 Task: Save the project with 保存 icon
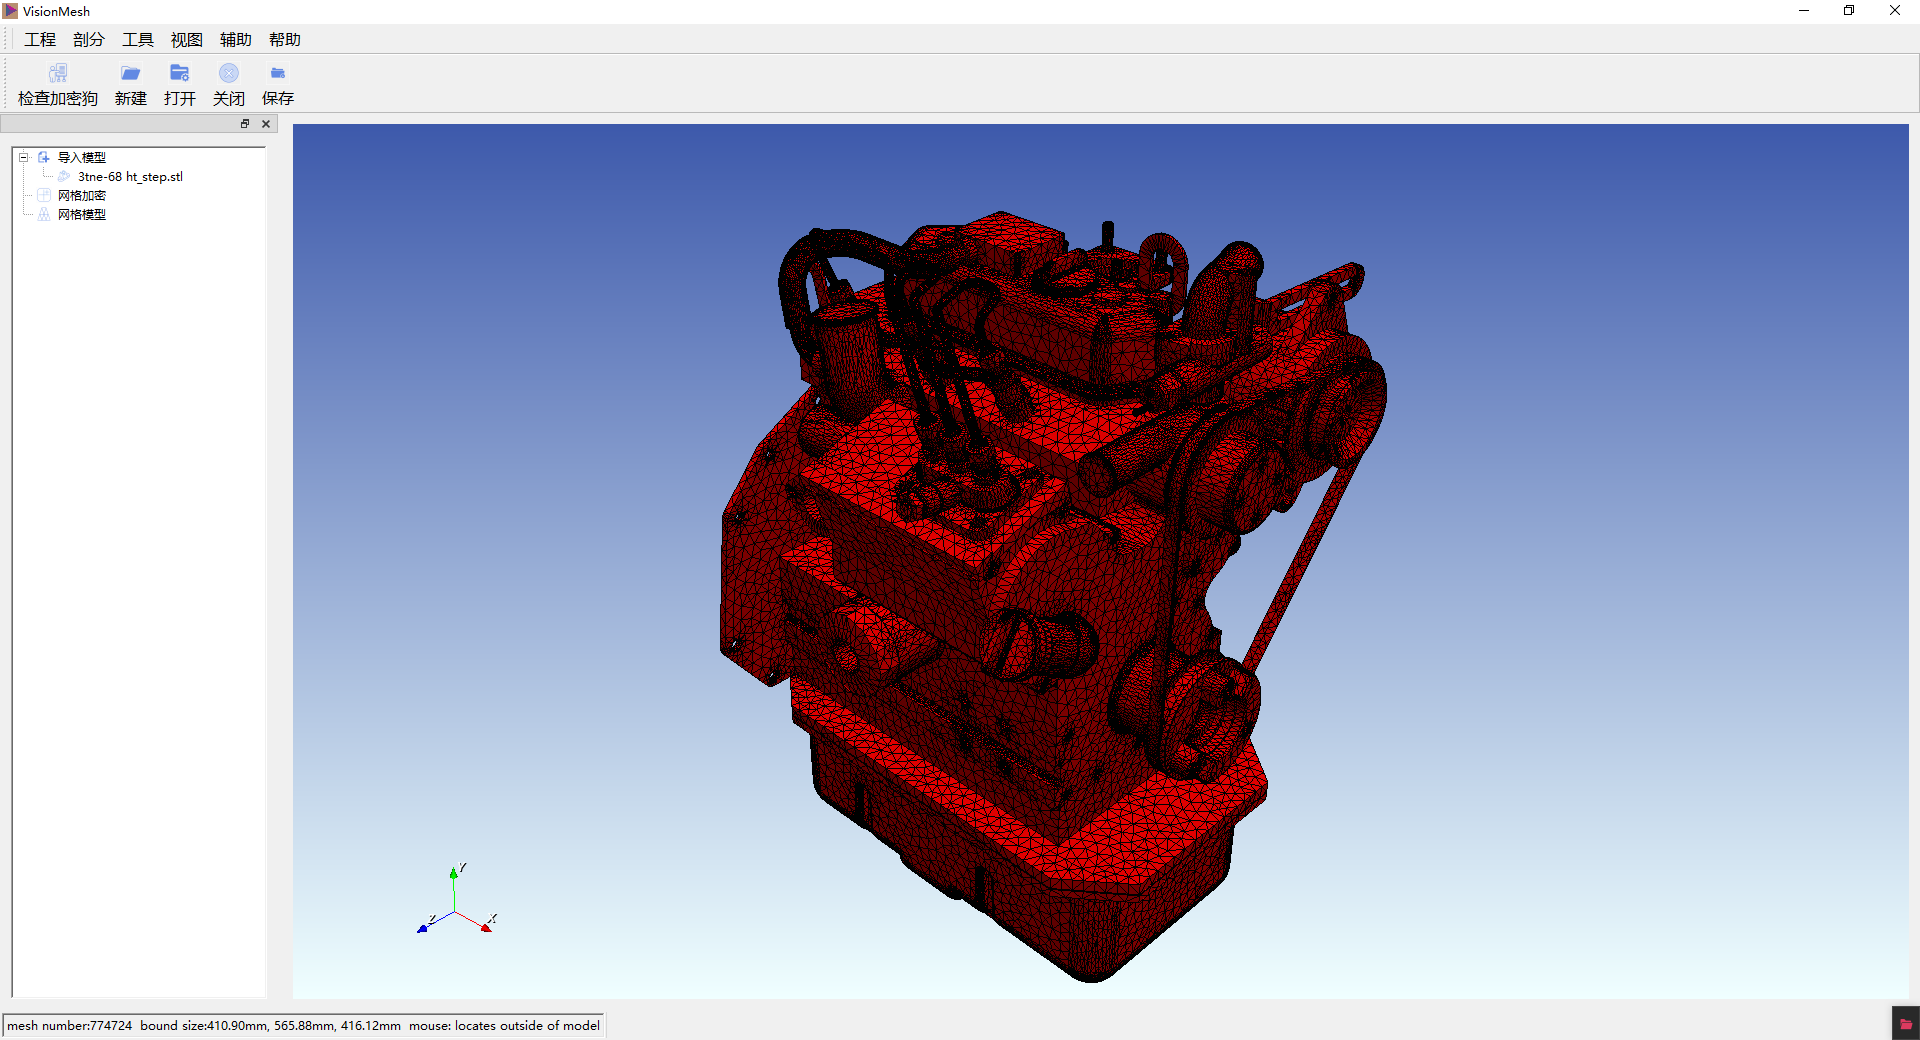(278, 74)
